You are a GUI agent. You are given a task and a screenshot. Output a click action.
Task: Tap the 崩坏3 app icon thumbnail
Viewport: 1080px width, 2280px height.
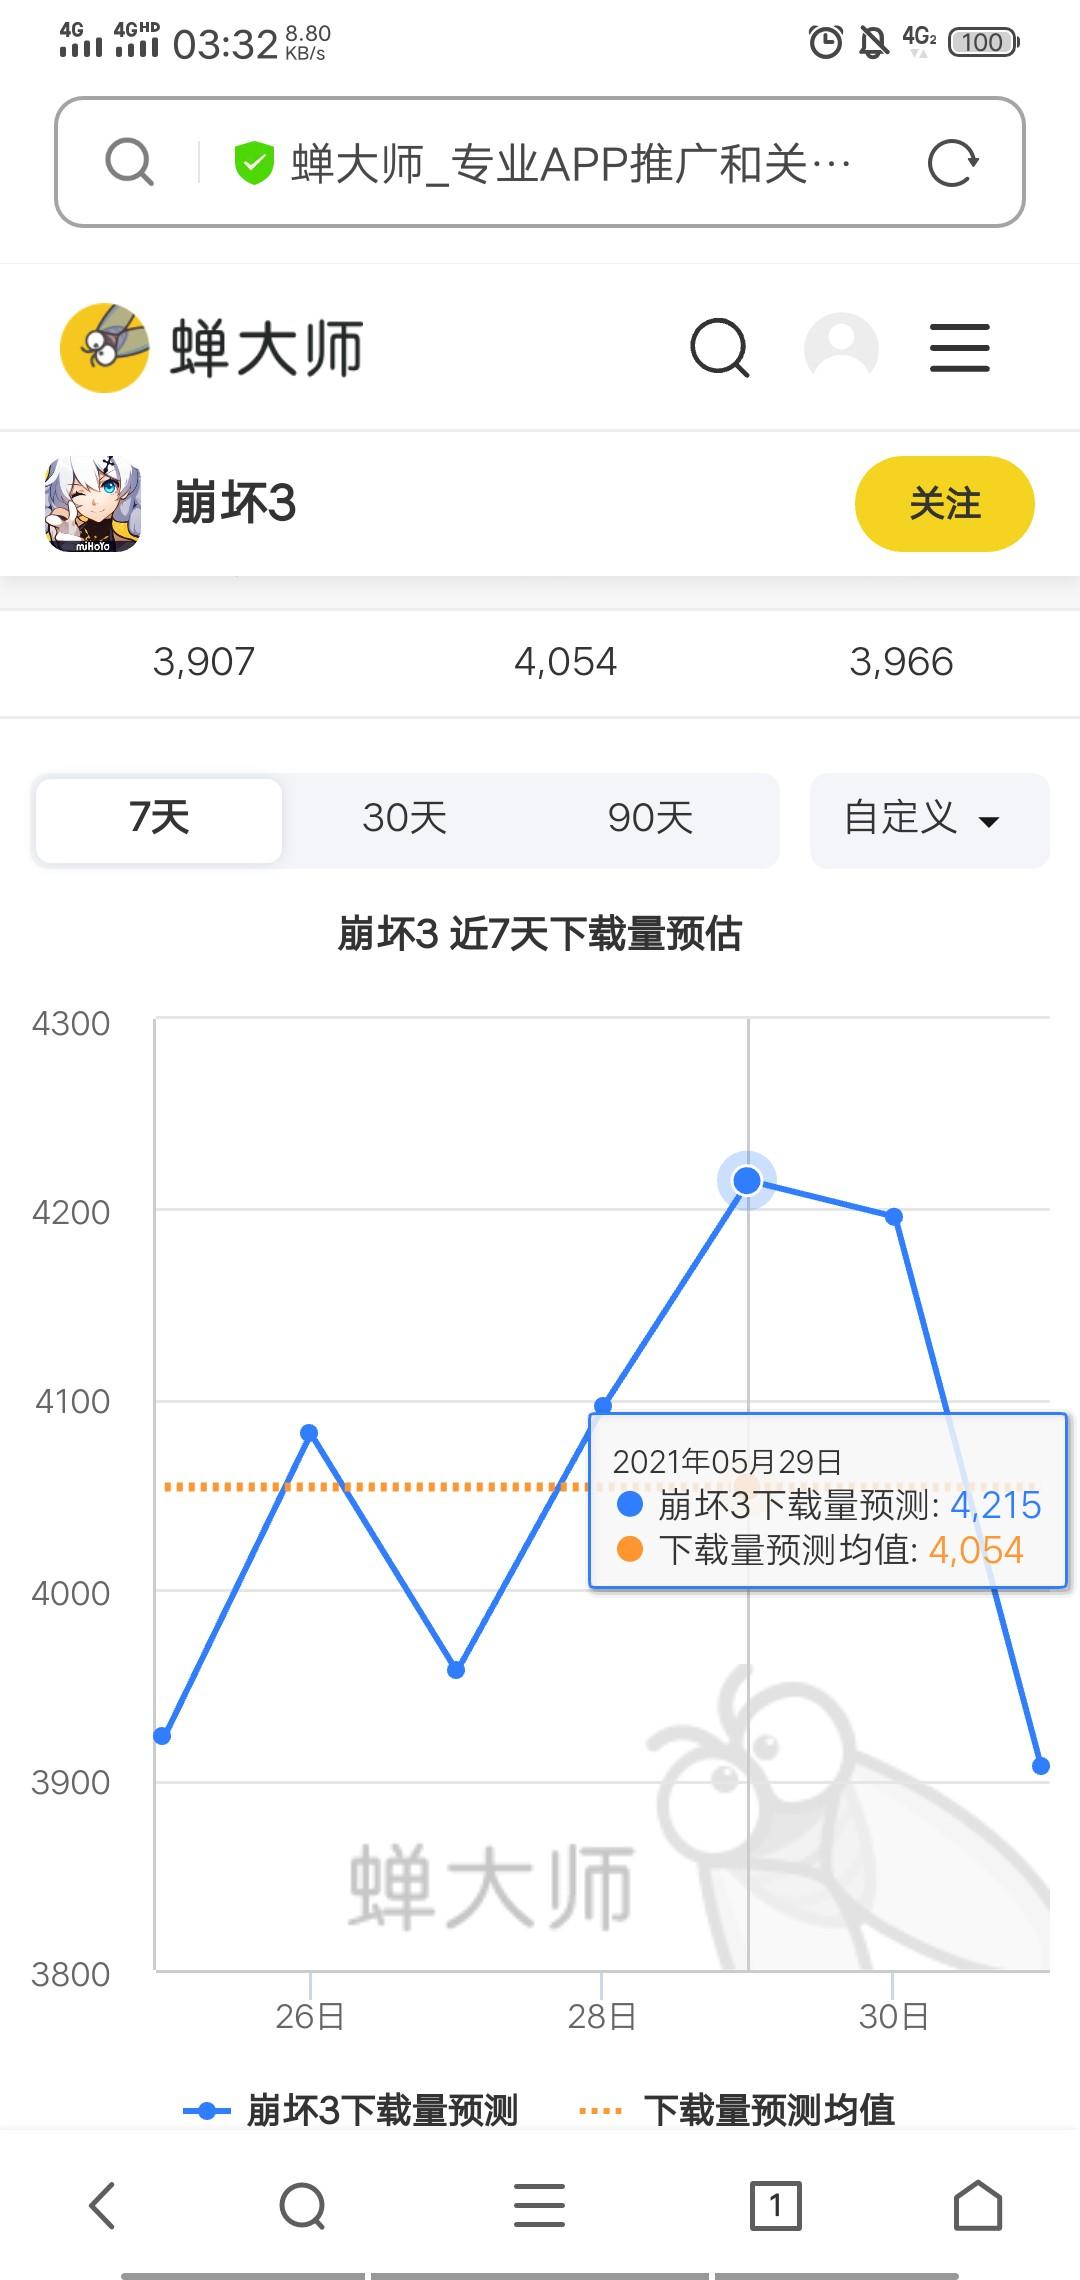93,504
